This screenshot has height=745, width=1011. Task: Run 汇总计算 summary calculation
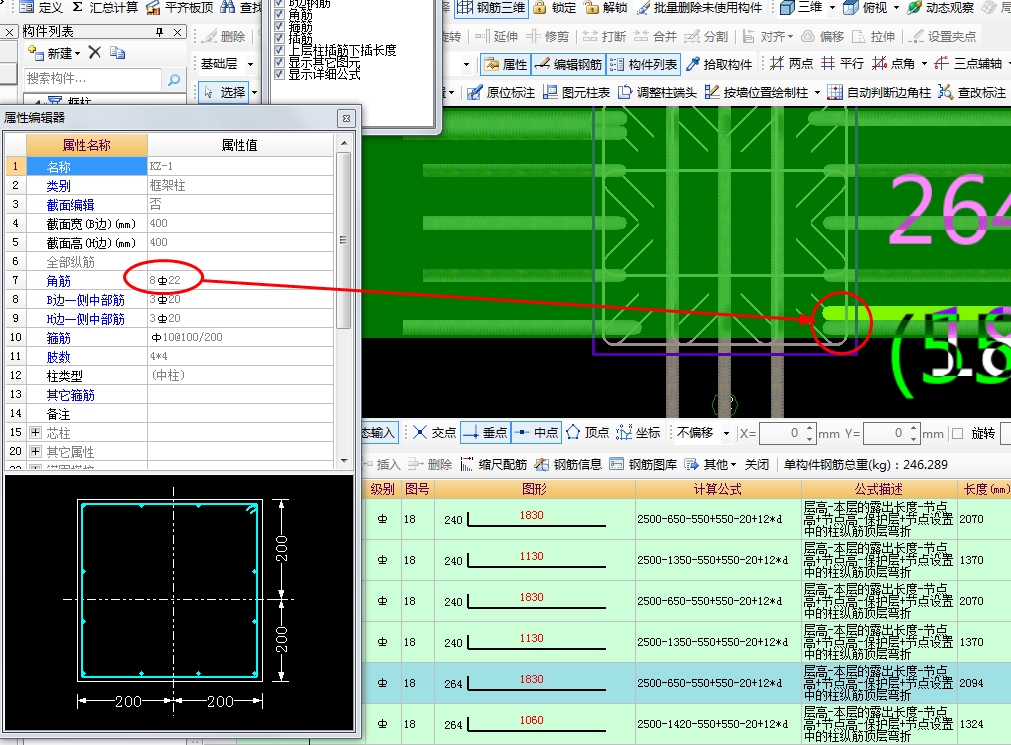[x=105, y=7]
